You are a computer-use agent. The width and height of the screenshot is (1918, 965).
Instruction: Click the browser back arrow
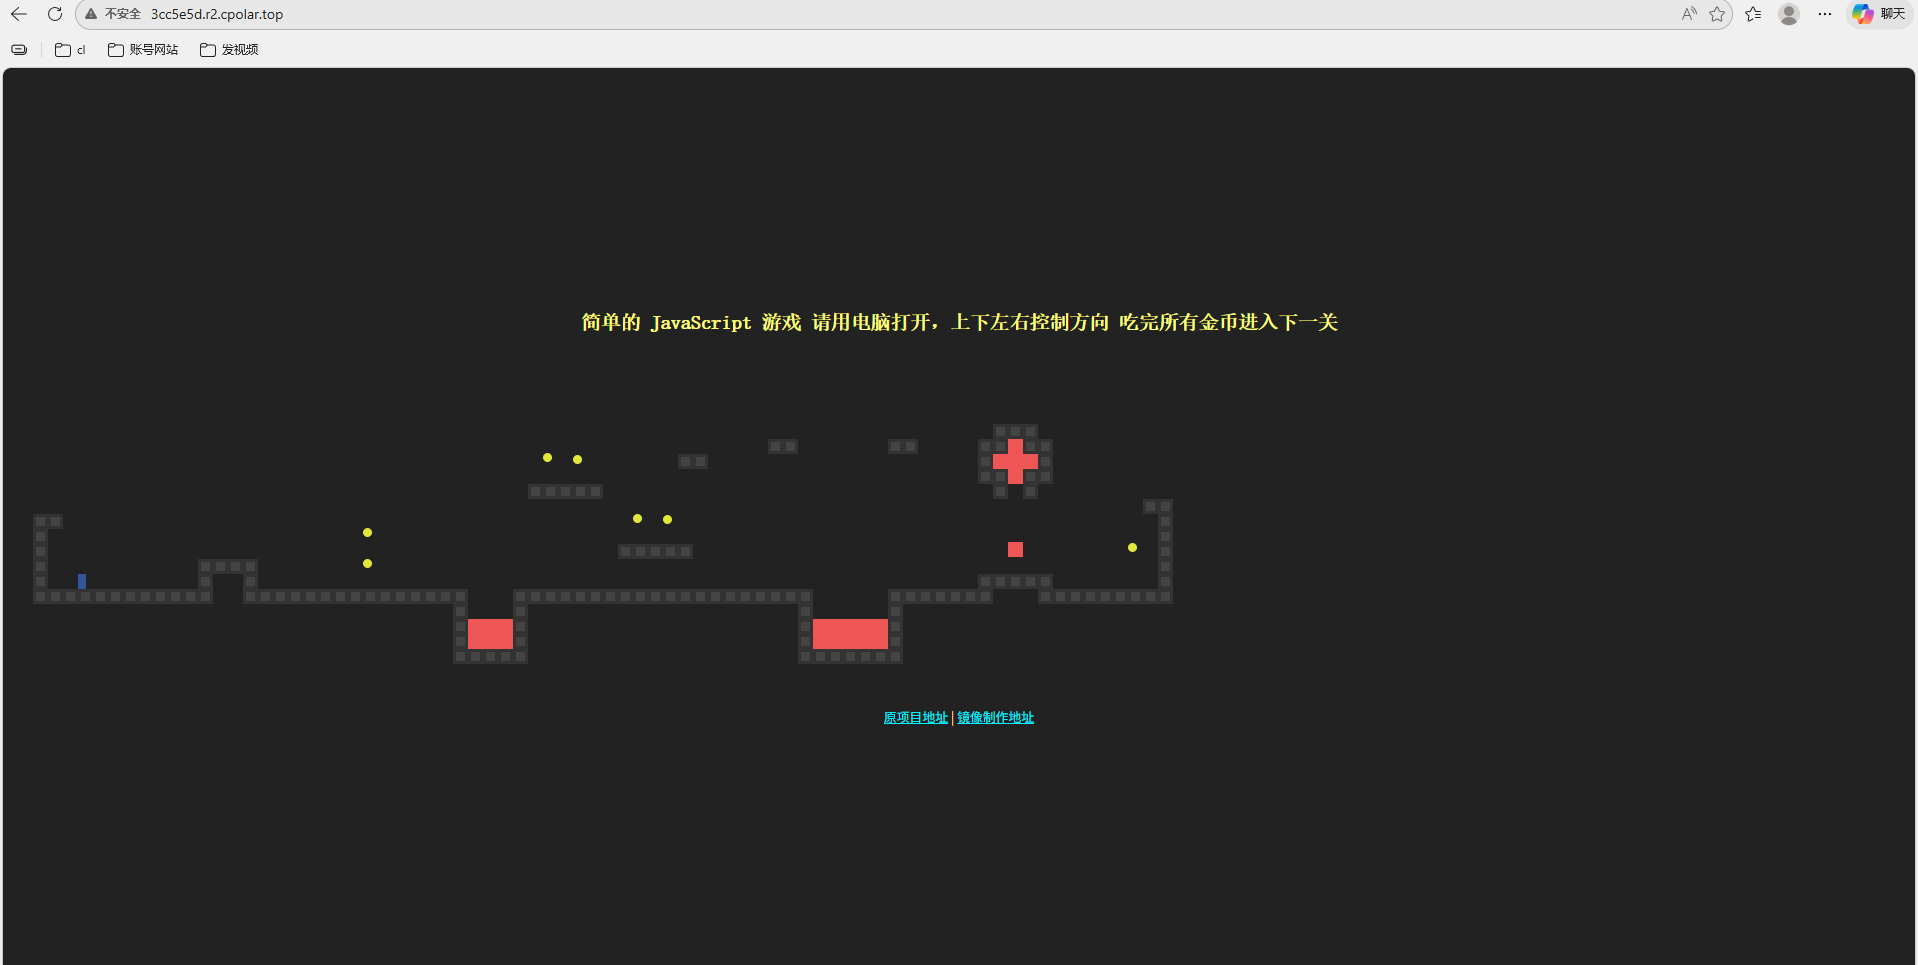tap(19, 14)
